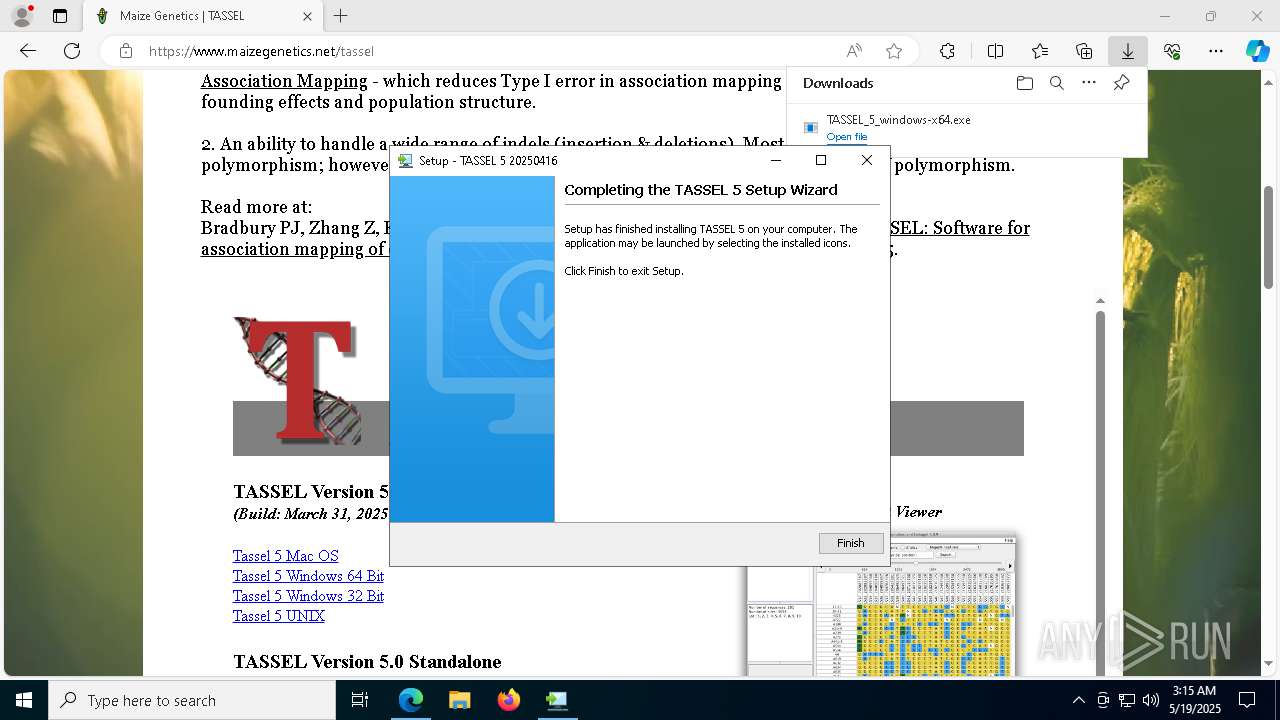Refresh the Maize Genetics page
The image size is (1280, 720).
click(x=72, y=51)
